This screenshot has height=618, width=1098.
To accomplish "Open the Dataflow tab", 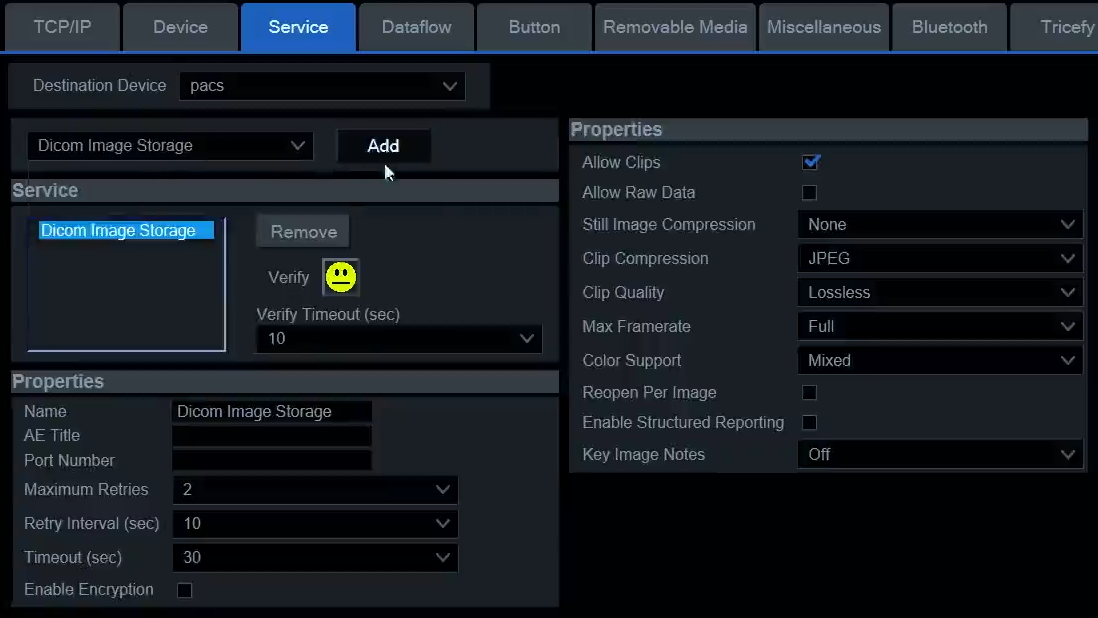I will 416,27.
